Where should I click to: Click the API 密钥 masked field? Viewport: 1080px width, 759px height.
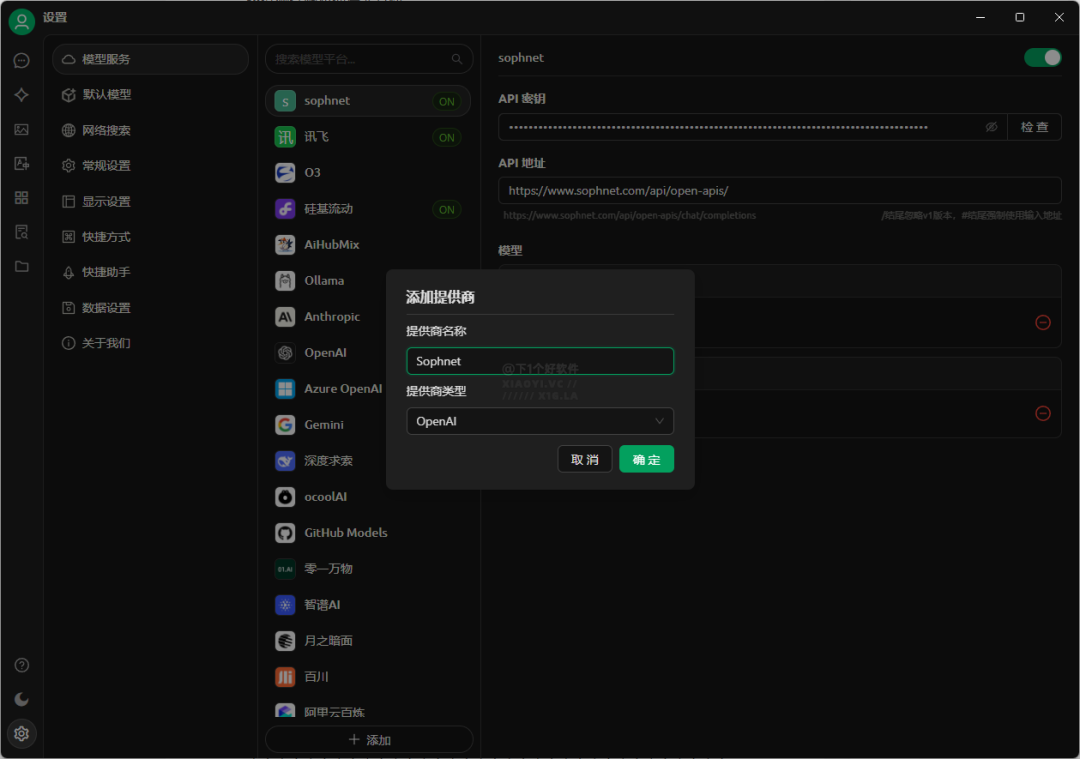click(x=753, y=127)
